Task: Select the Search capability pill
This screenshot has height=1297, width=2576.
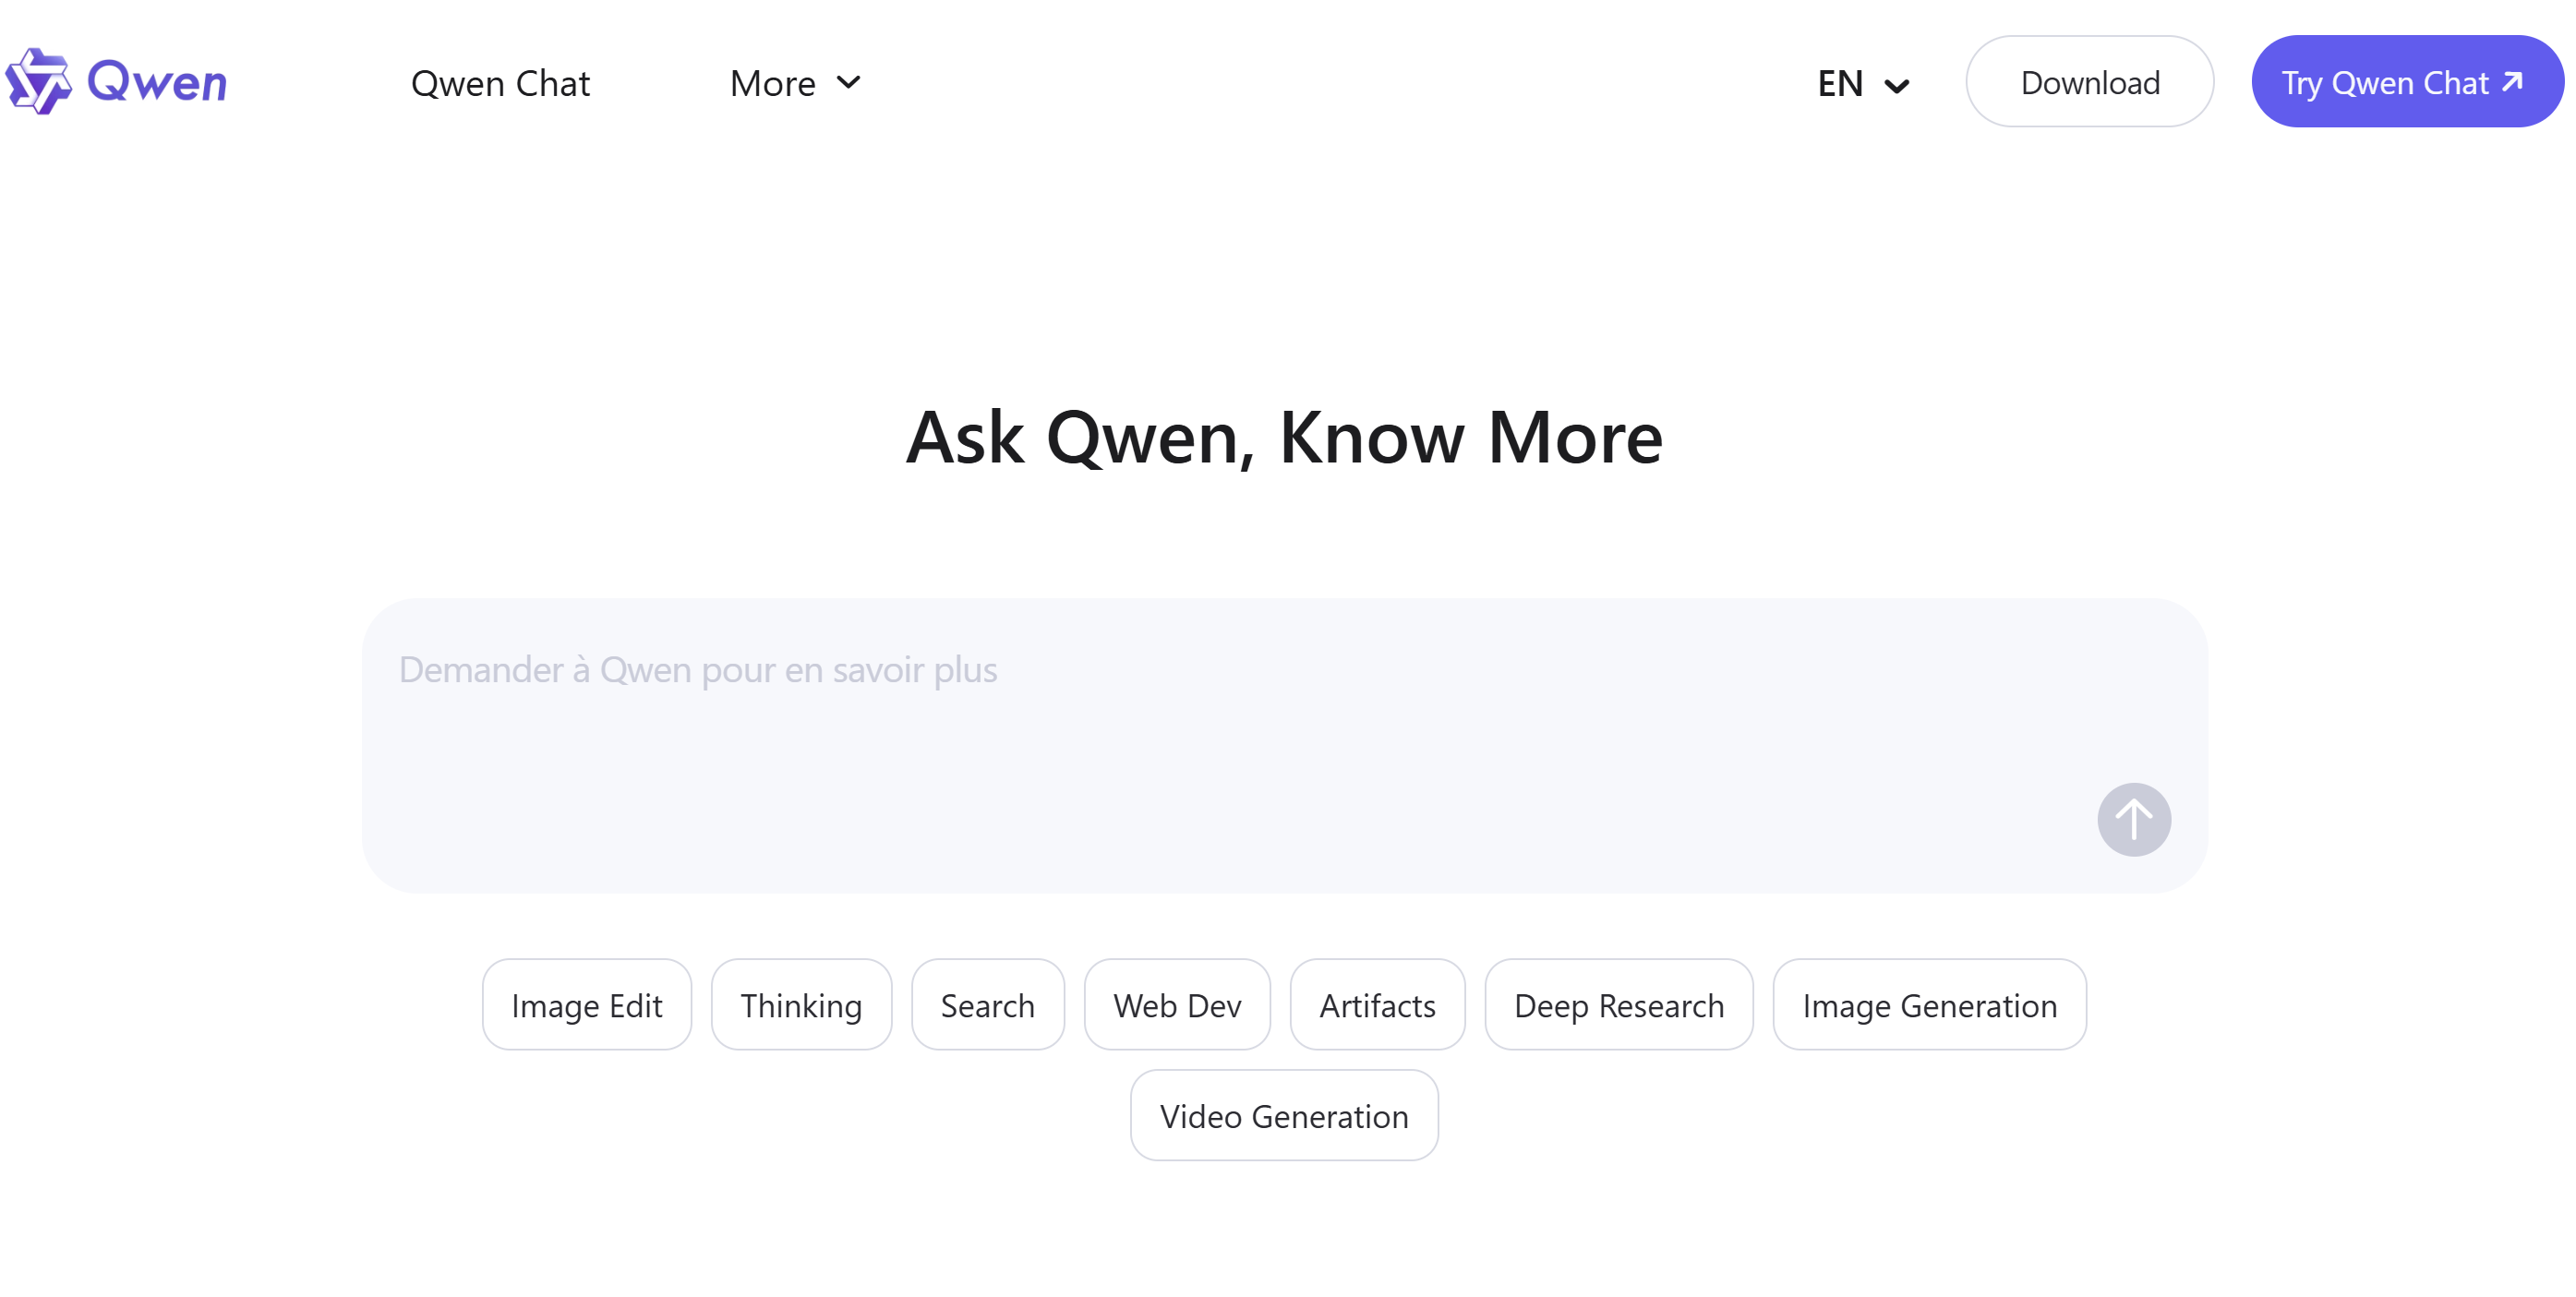Action: [x=987, y=1004]
